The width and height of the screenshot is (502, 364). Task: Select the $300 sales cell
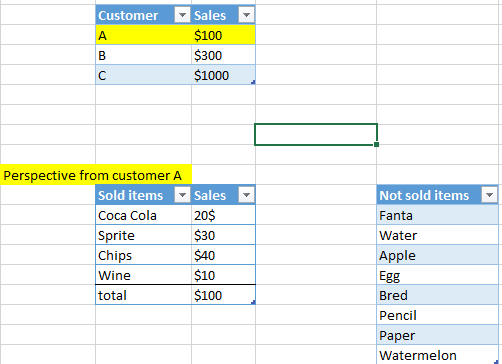pos(224,55)
